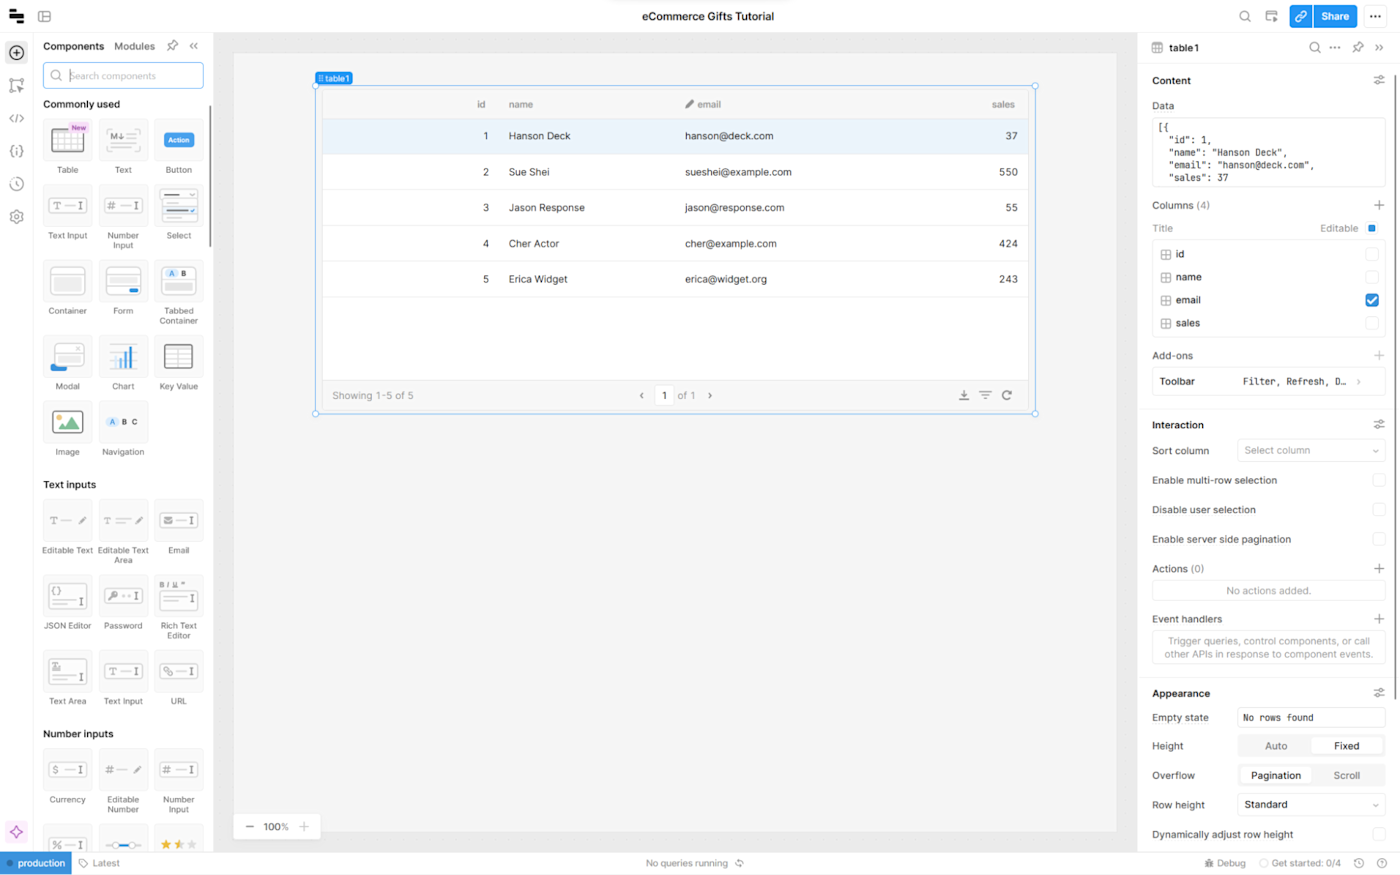Enable multi-row selection checkbox
The width and height of the screenshot is (1400, 875).
1379,480
